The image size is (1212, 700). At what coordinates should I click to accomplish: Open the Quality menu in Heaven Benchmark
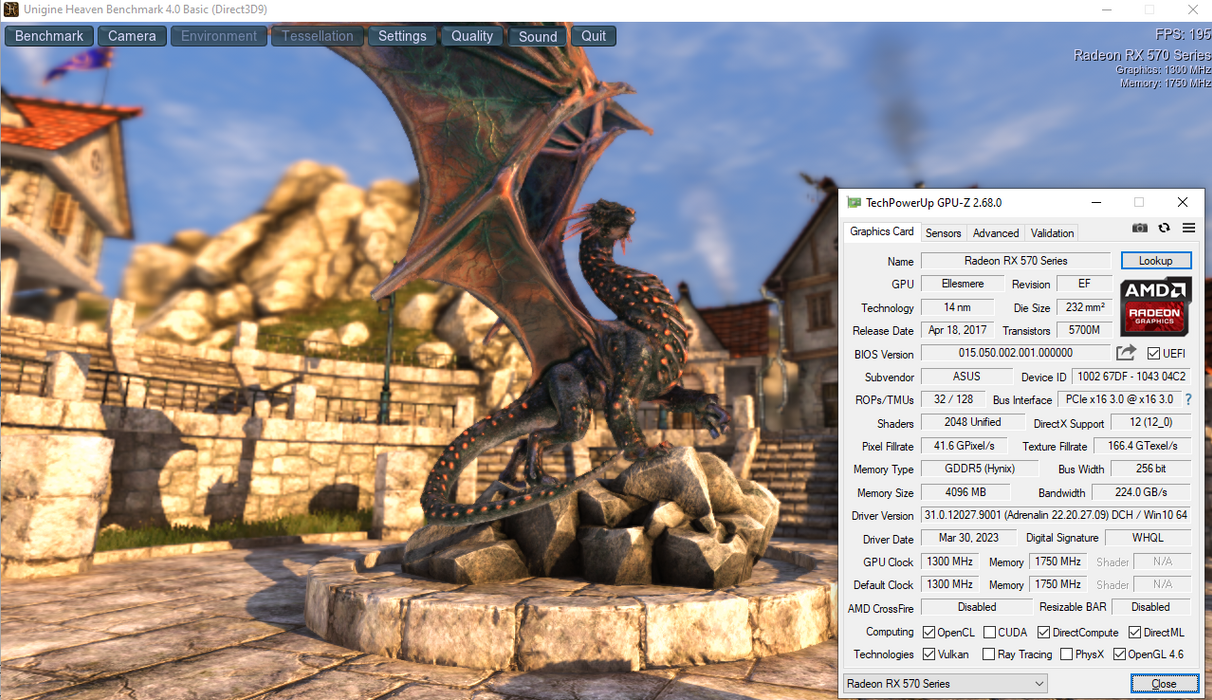point(472,36)
